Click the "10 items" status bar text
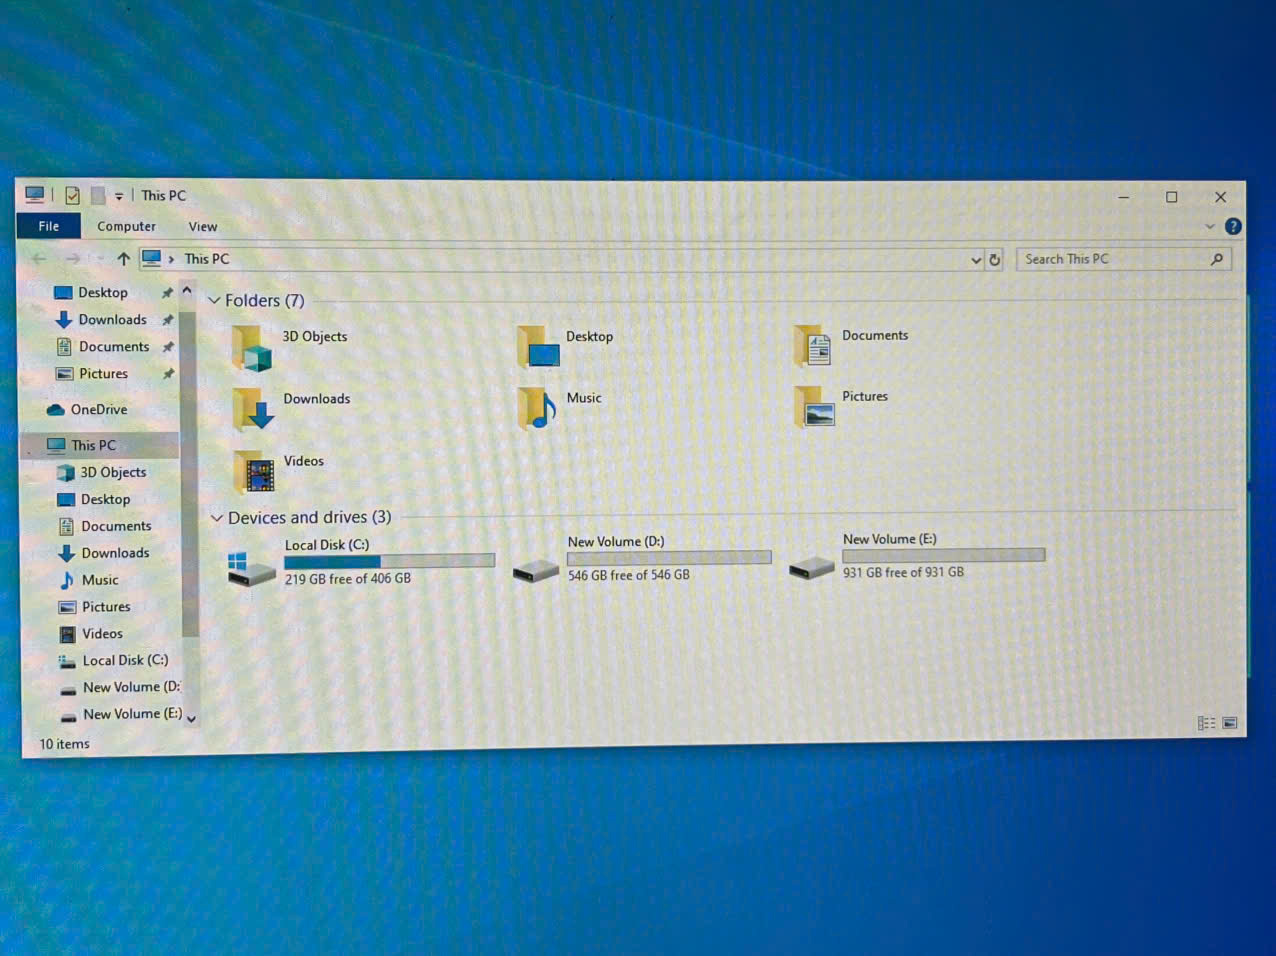Viewport: 1276px width, 956px height. point(64,744)
